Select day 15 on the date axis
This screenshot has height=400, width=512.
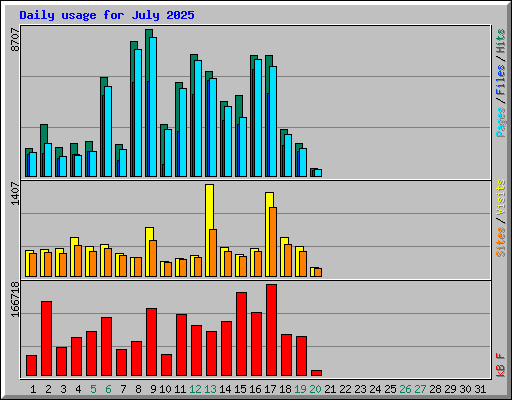tap(240, 389)
